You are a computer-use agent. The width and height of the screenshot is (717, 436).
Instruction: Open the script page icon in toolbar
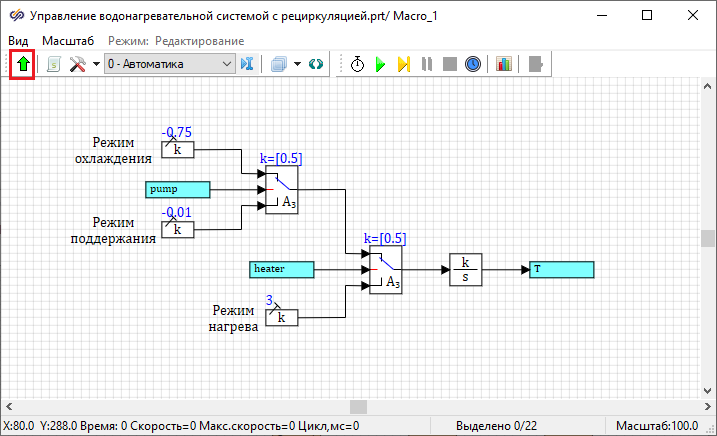[53, 64]
